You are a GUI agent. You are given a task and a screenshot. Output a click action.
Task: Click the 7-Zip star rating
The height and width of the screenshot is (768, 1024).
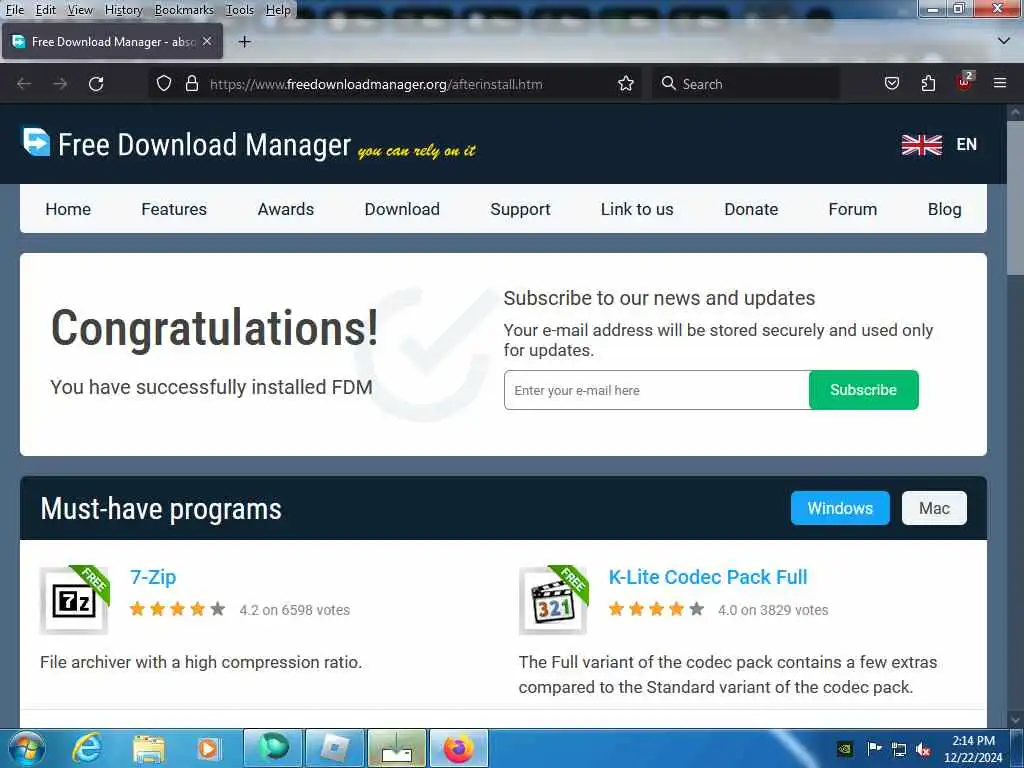coord(177,609)
